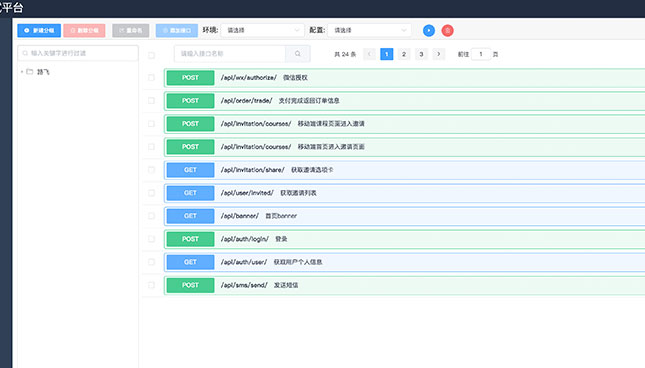
Task: Select page 1 in pagination
Action: point(387,54)
